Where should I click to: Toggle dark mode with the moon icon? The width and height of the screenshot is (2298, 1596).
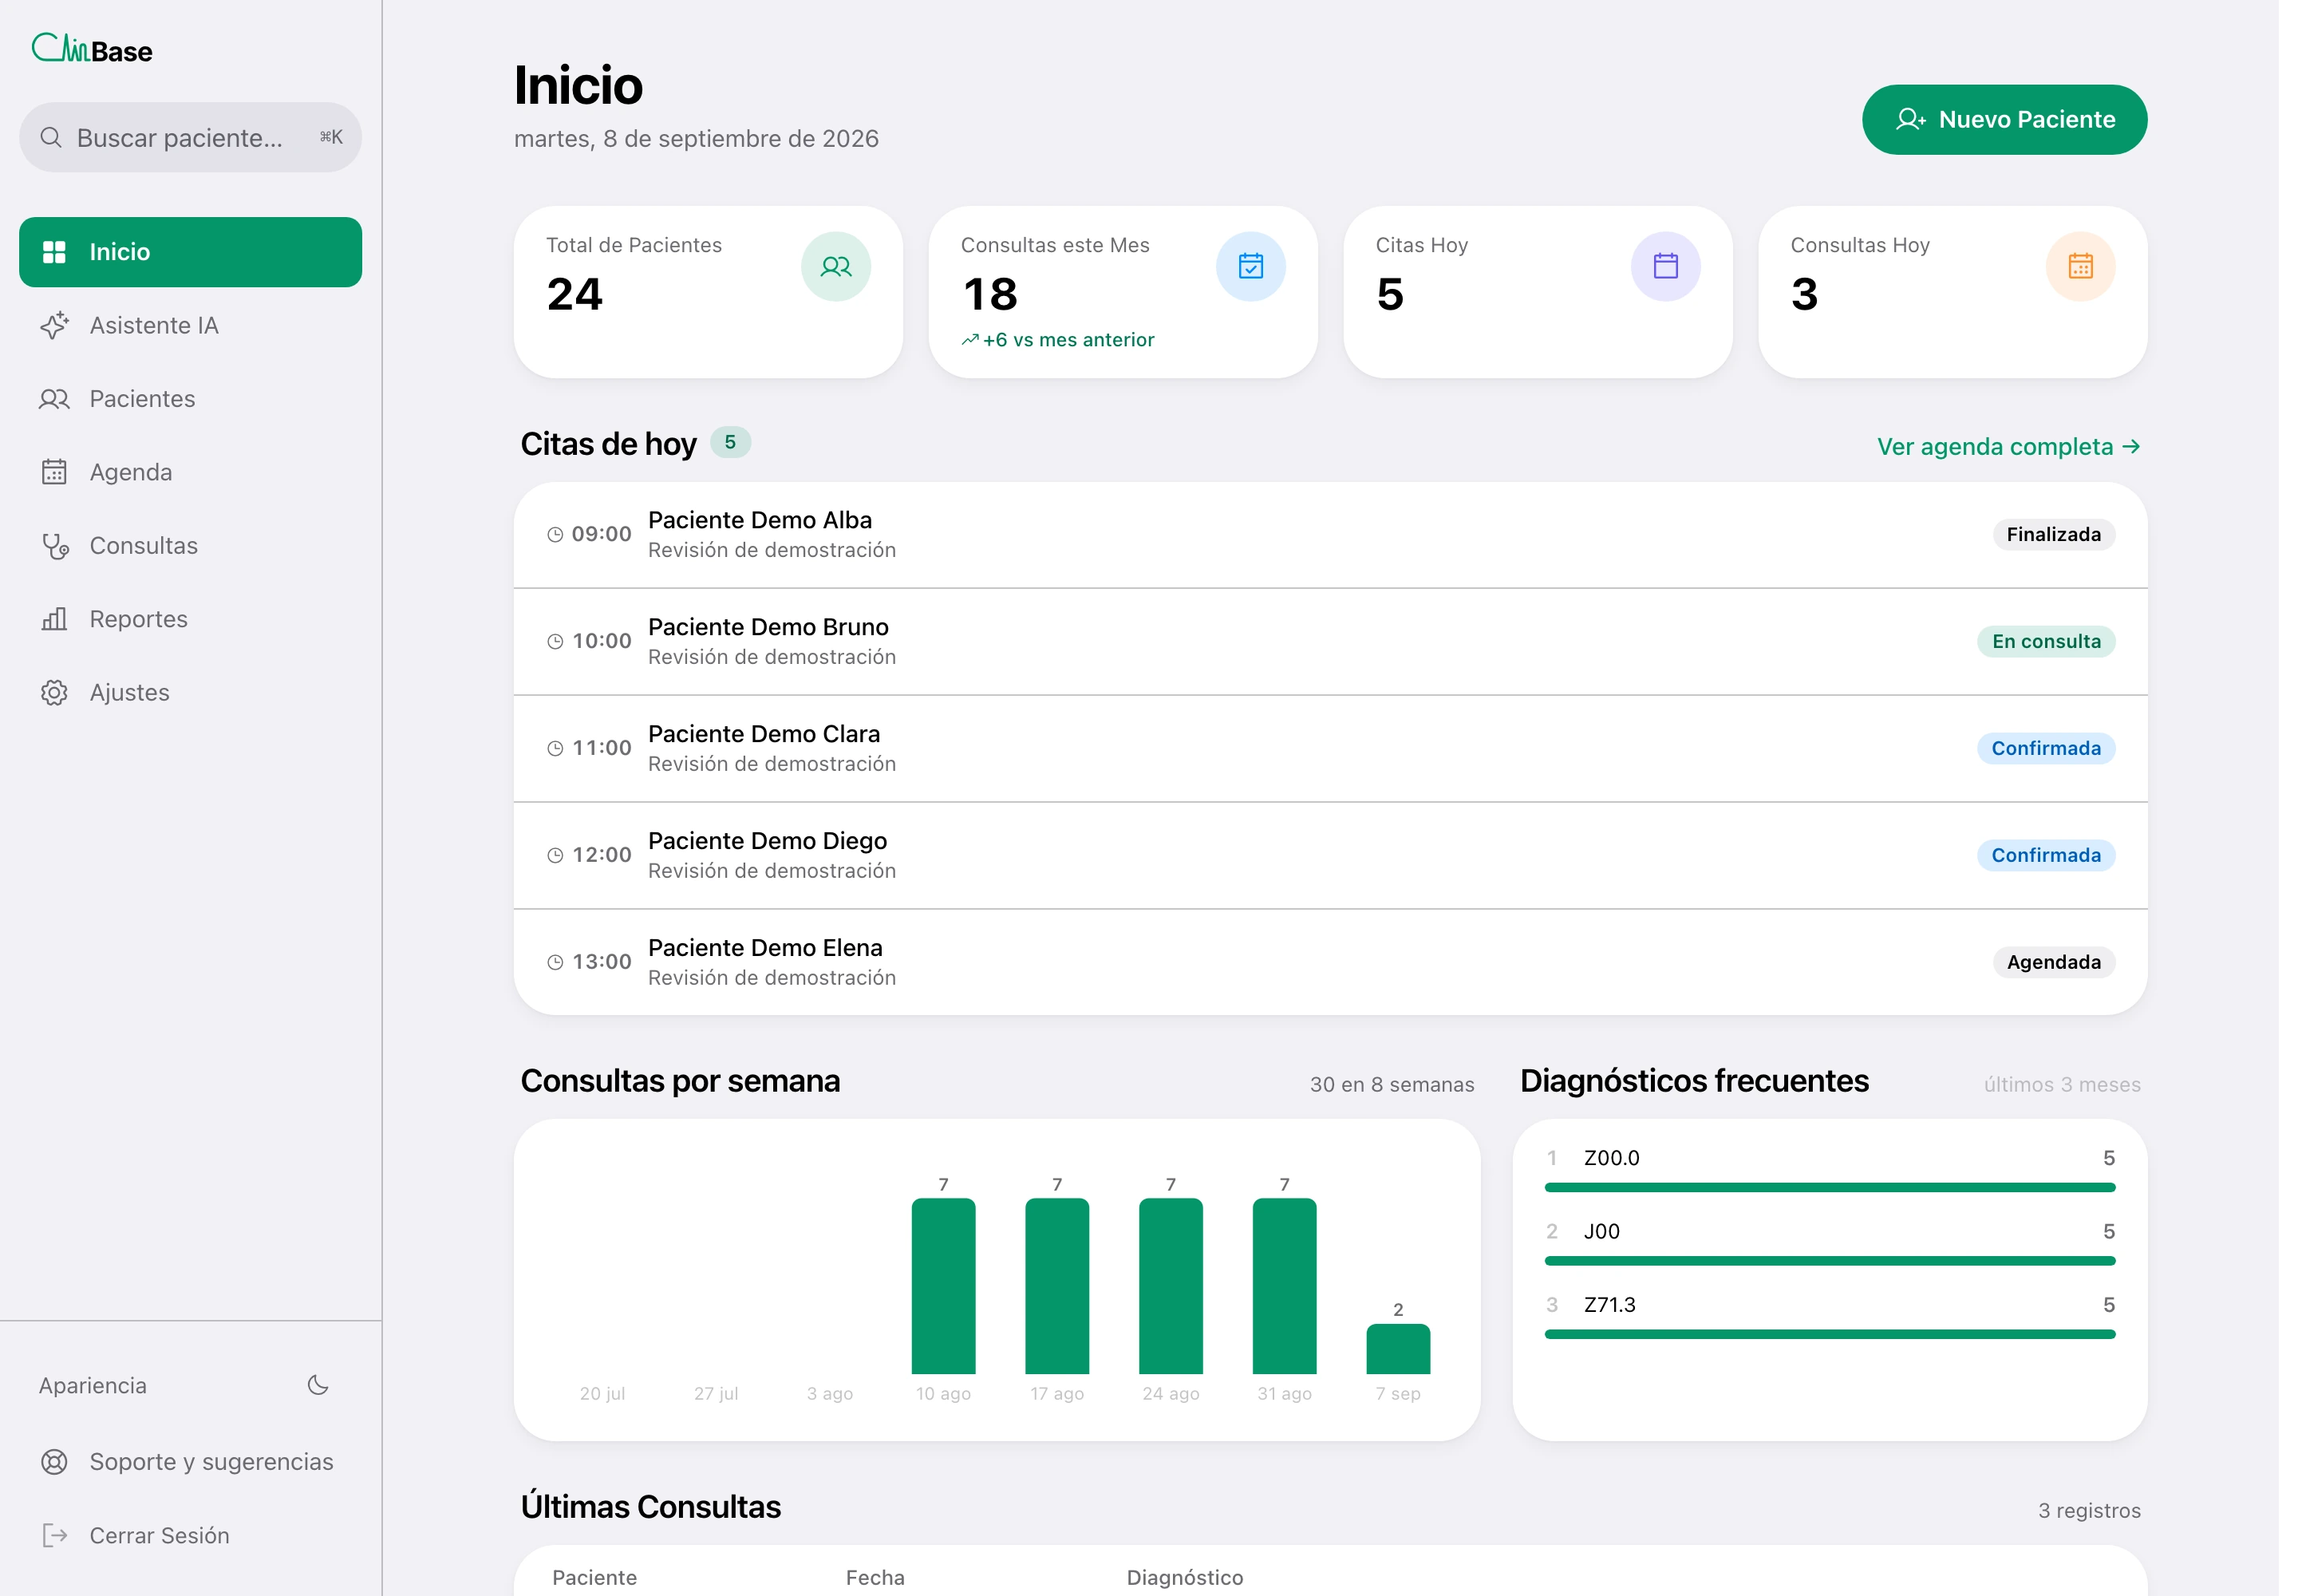click(318, 1385)
